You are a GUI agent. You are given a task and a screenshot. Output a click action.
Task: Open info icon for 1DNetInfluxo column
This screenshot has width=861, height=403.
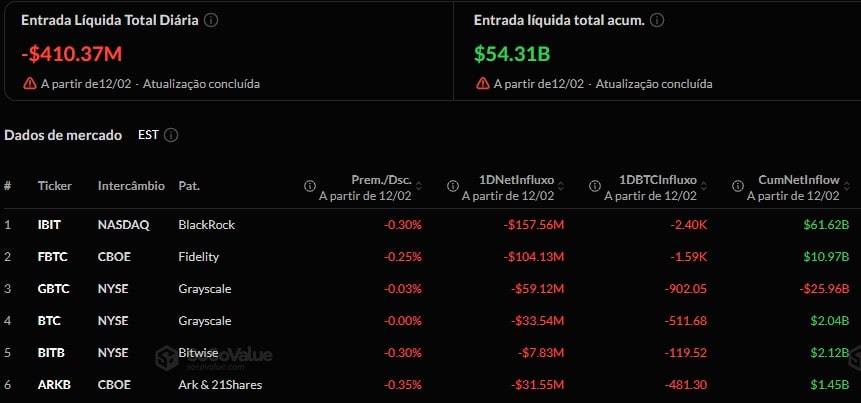coord(452,186)
